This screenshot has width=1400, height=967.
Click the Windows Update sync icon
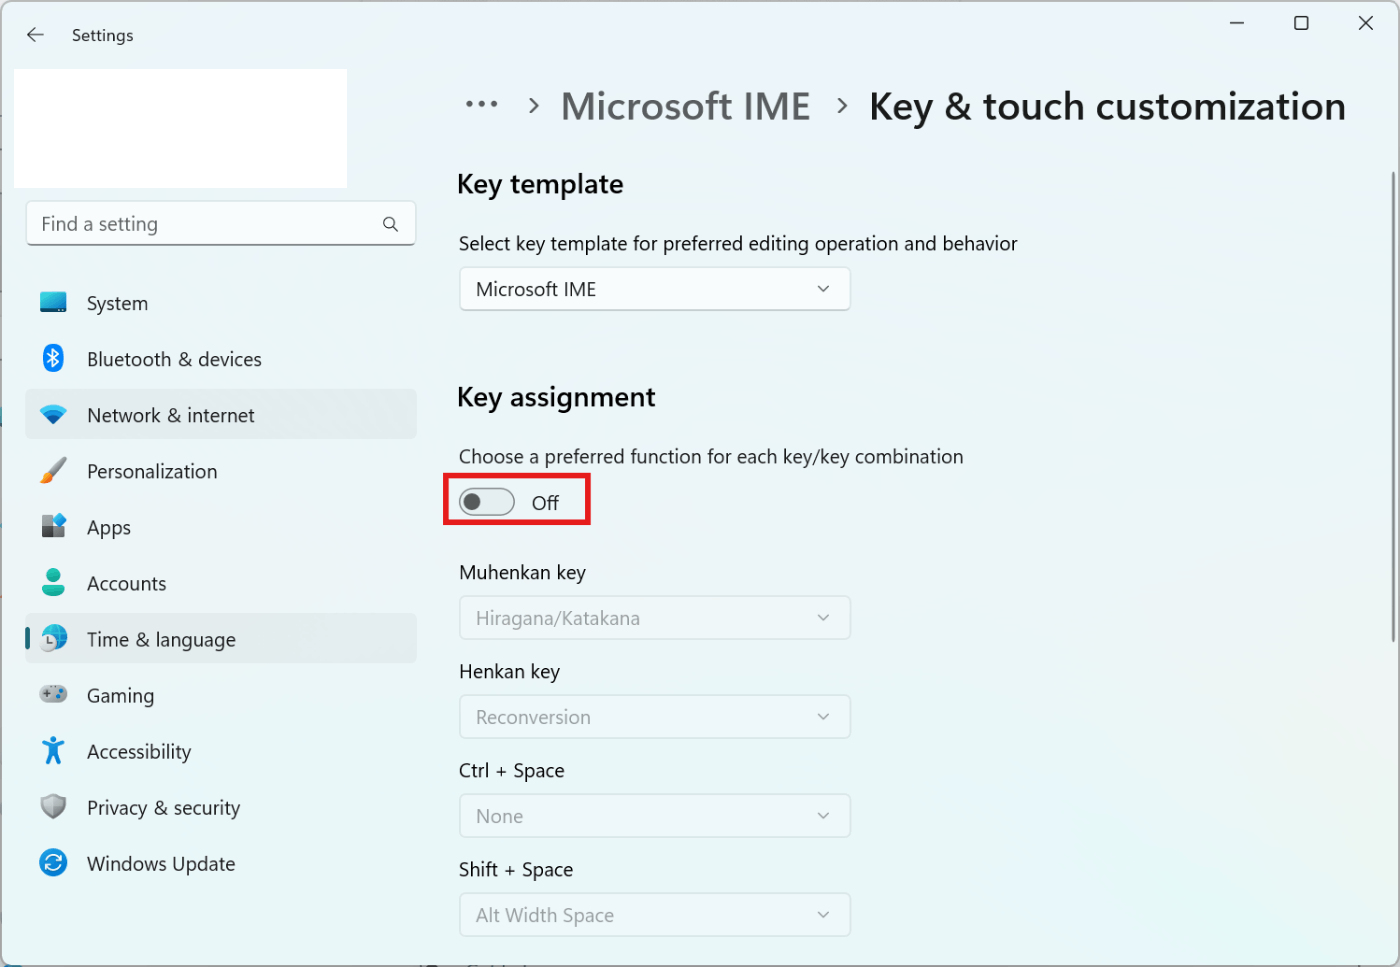coord(53,862)
